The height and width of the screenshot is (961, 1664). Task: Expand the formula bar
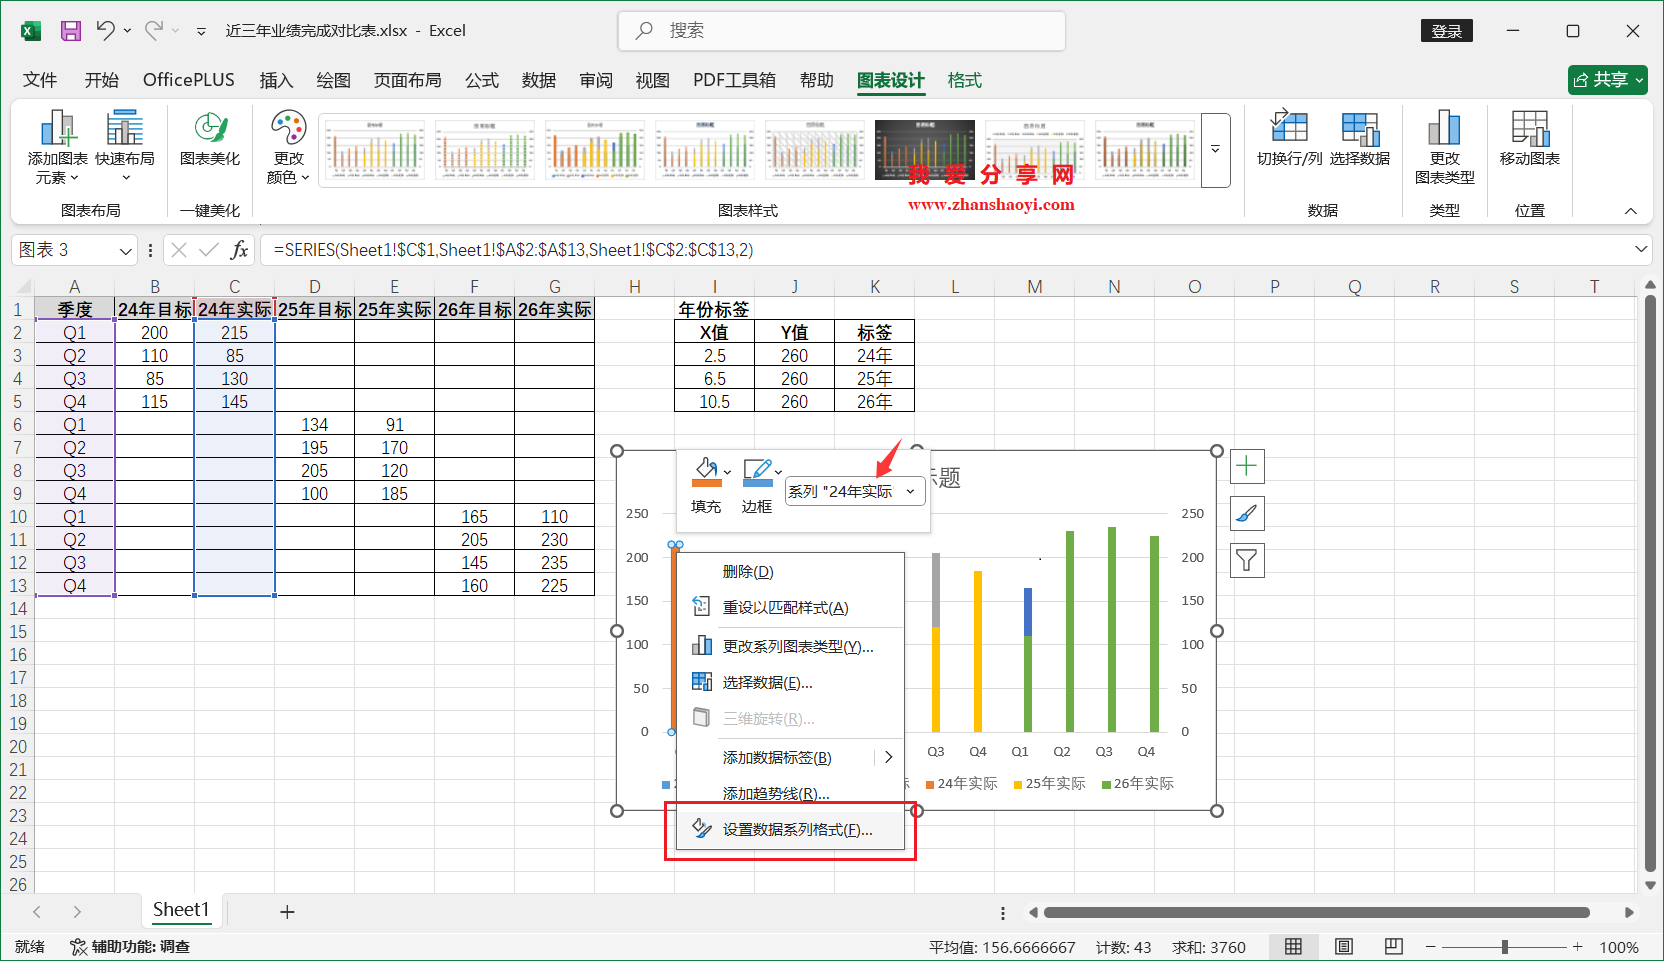pos(1641,249)
